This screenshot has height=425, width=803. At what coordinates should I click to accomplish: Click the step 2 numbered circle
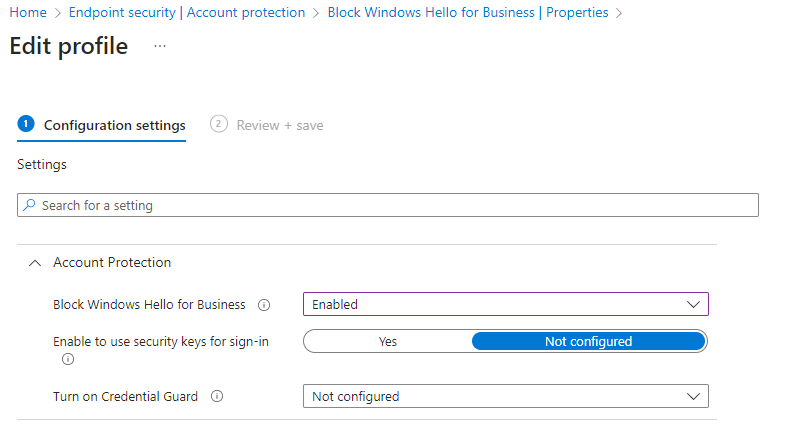tap(218, 124)
